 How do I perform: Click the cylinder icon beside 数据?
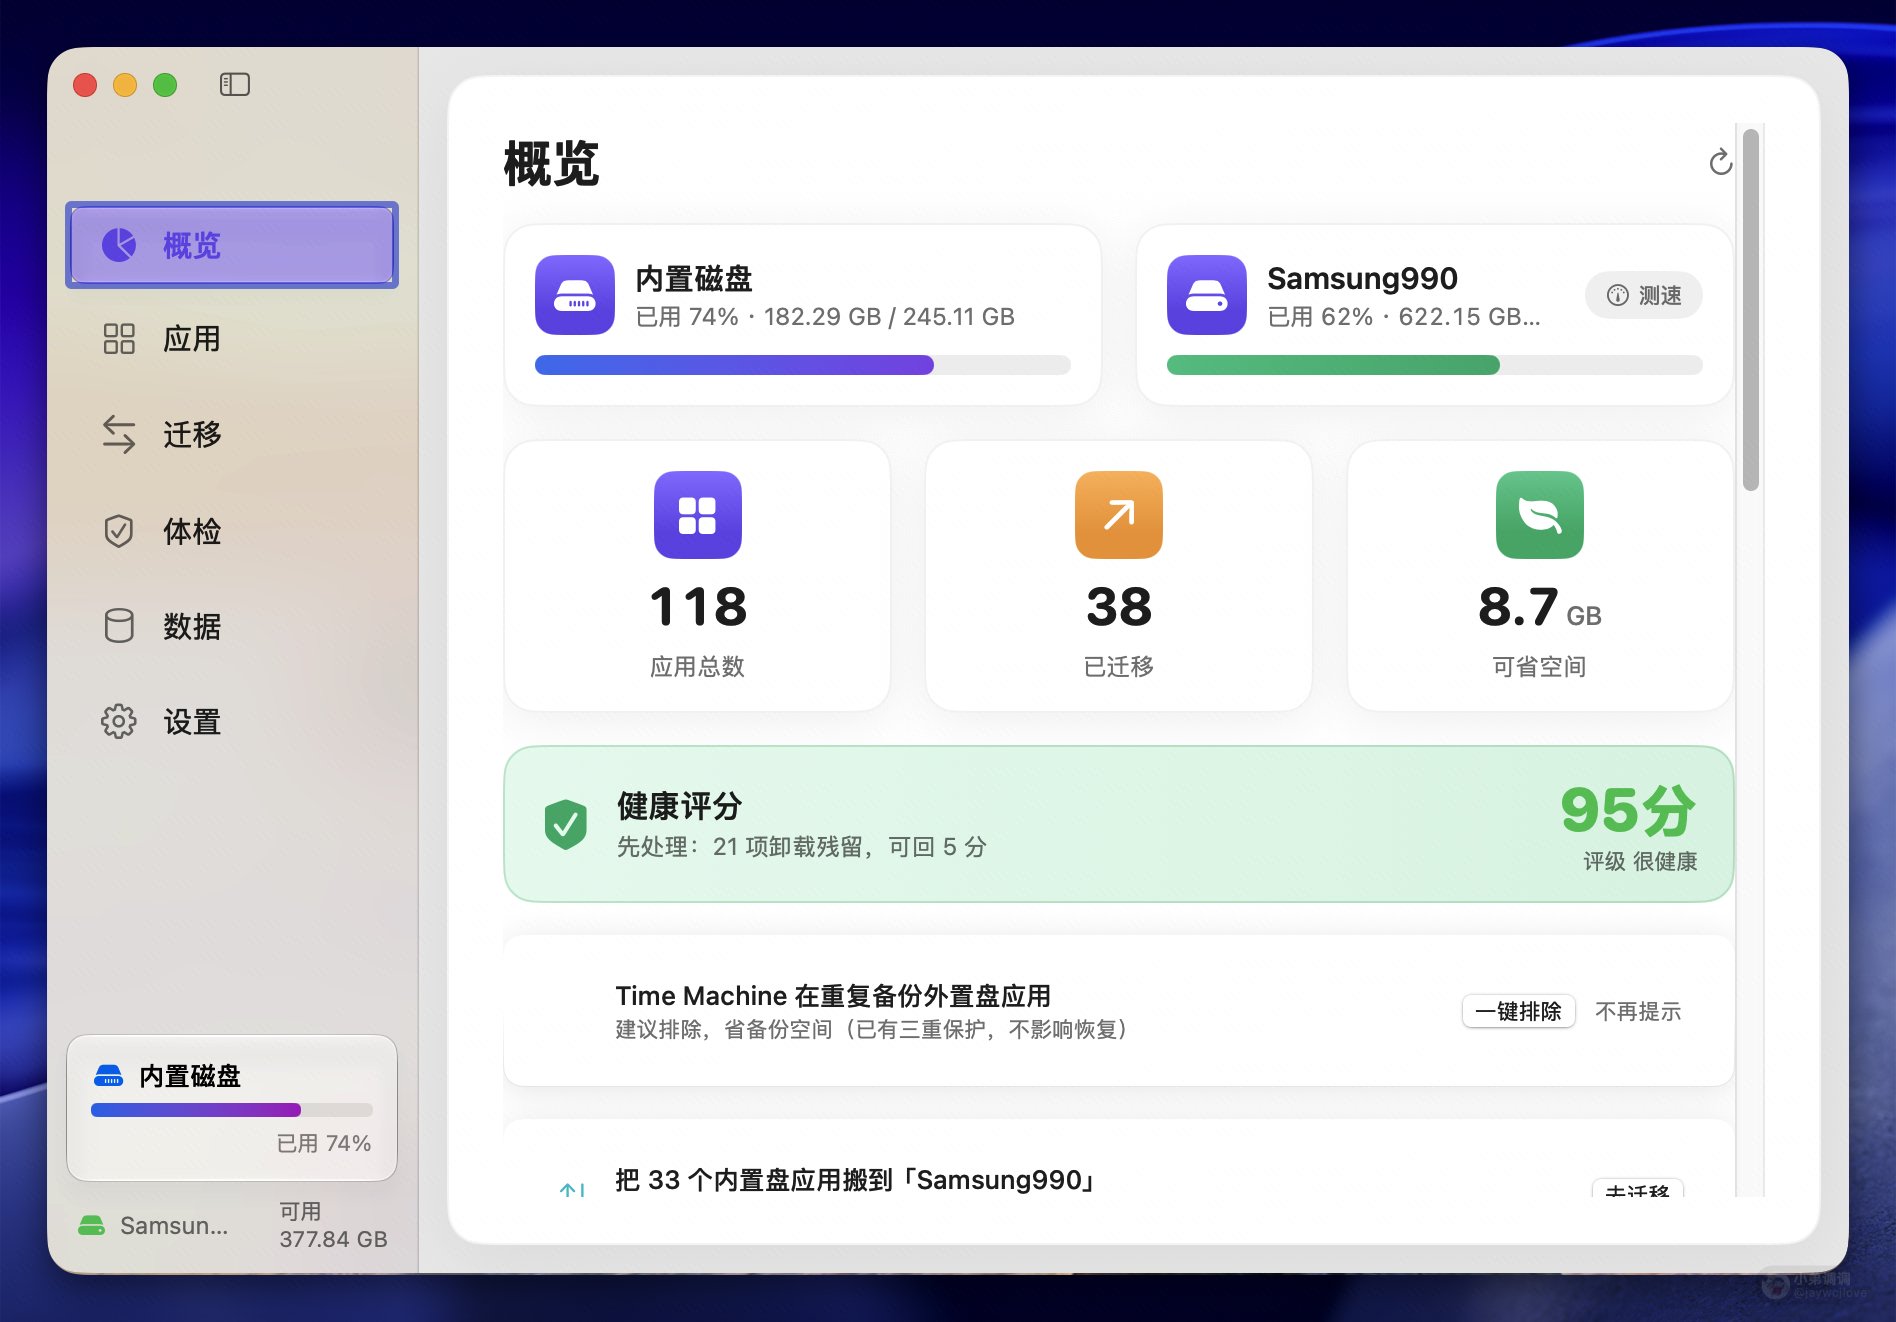click(119, 626)
